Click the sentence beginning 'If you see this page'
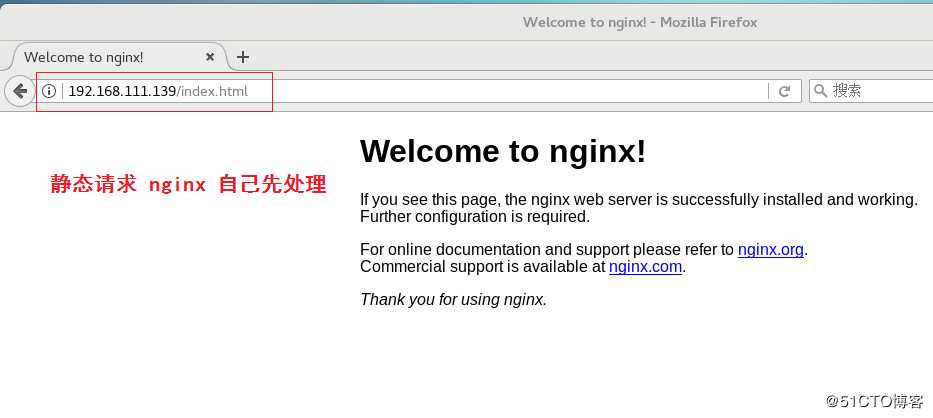 coord(639,199)
